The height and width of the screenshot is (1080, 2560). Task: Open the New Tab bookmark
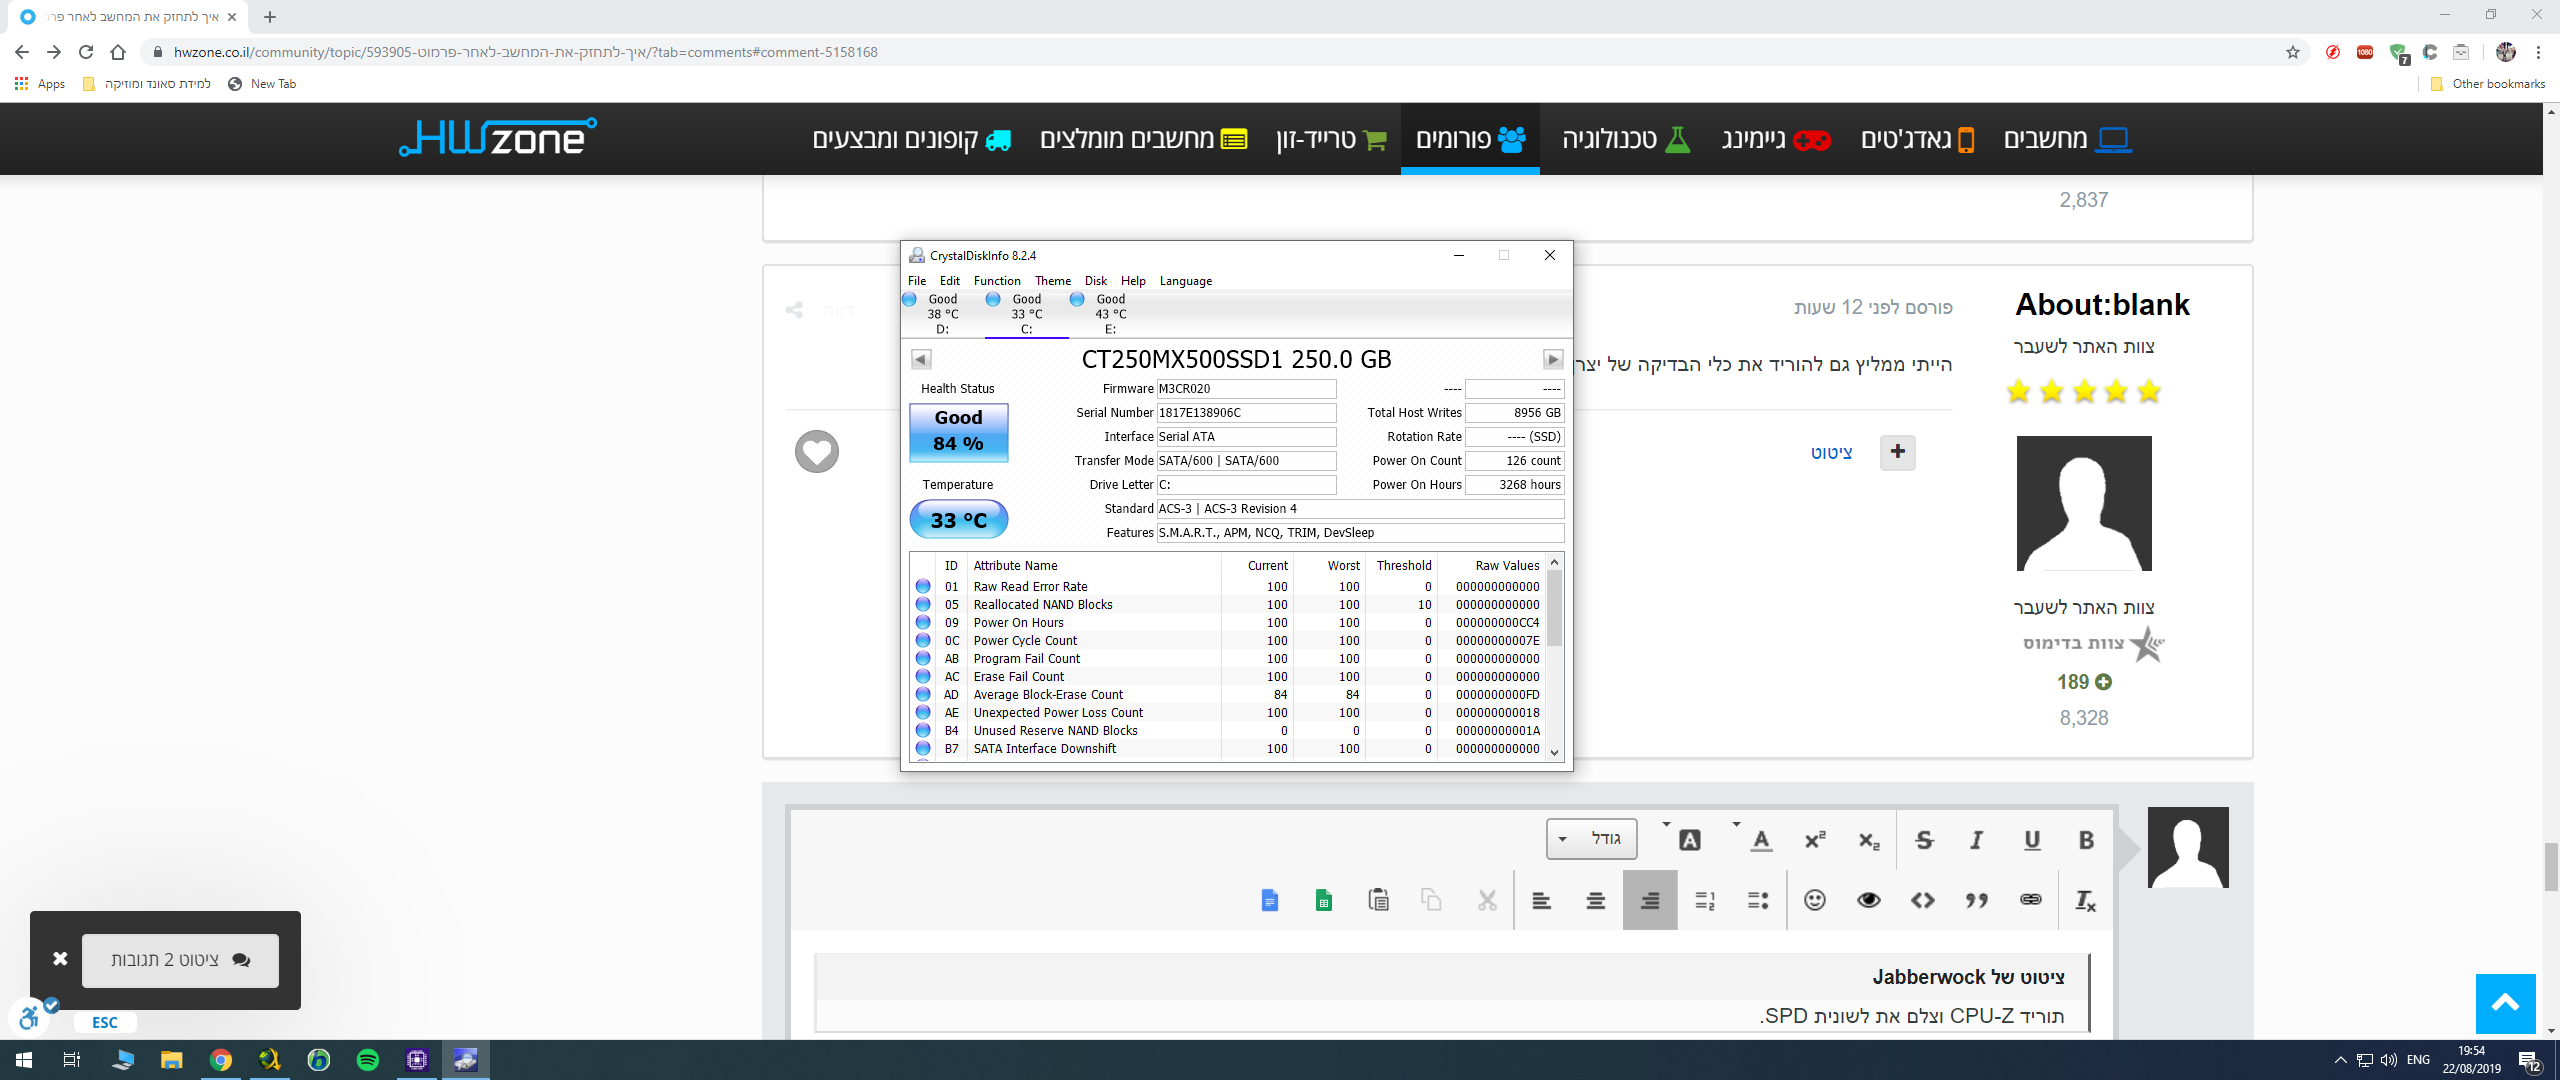click(262, 84)
